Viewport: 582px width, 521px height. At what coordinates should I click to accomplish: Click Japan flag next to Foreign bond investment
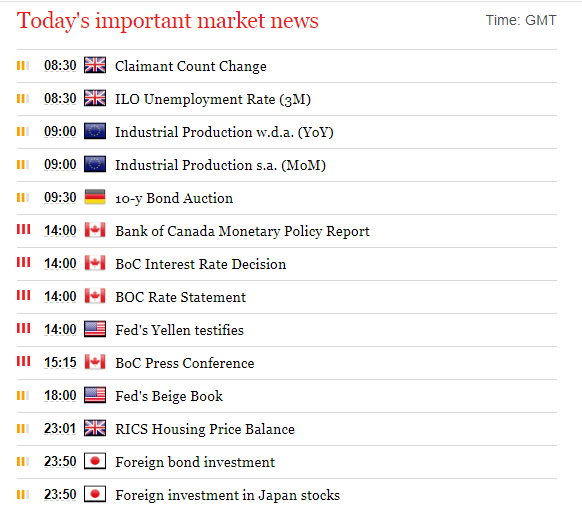[x=95, y=461]
